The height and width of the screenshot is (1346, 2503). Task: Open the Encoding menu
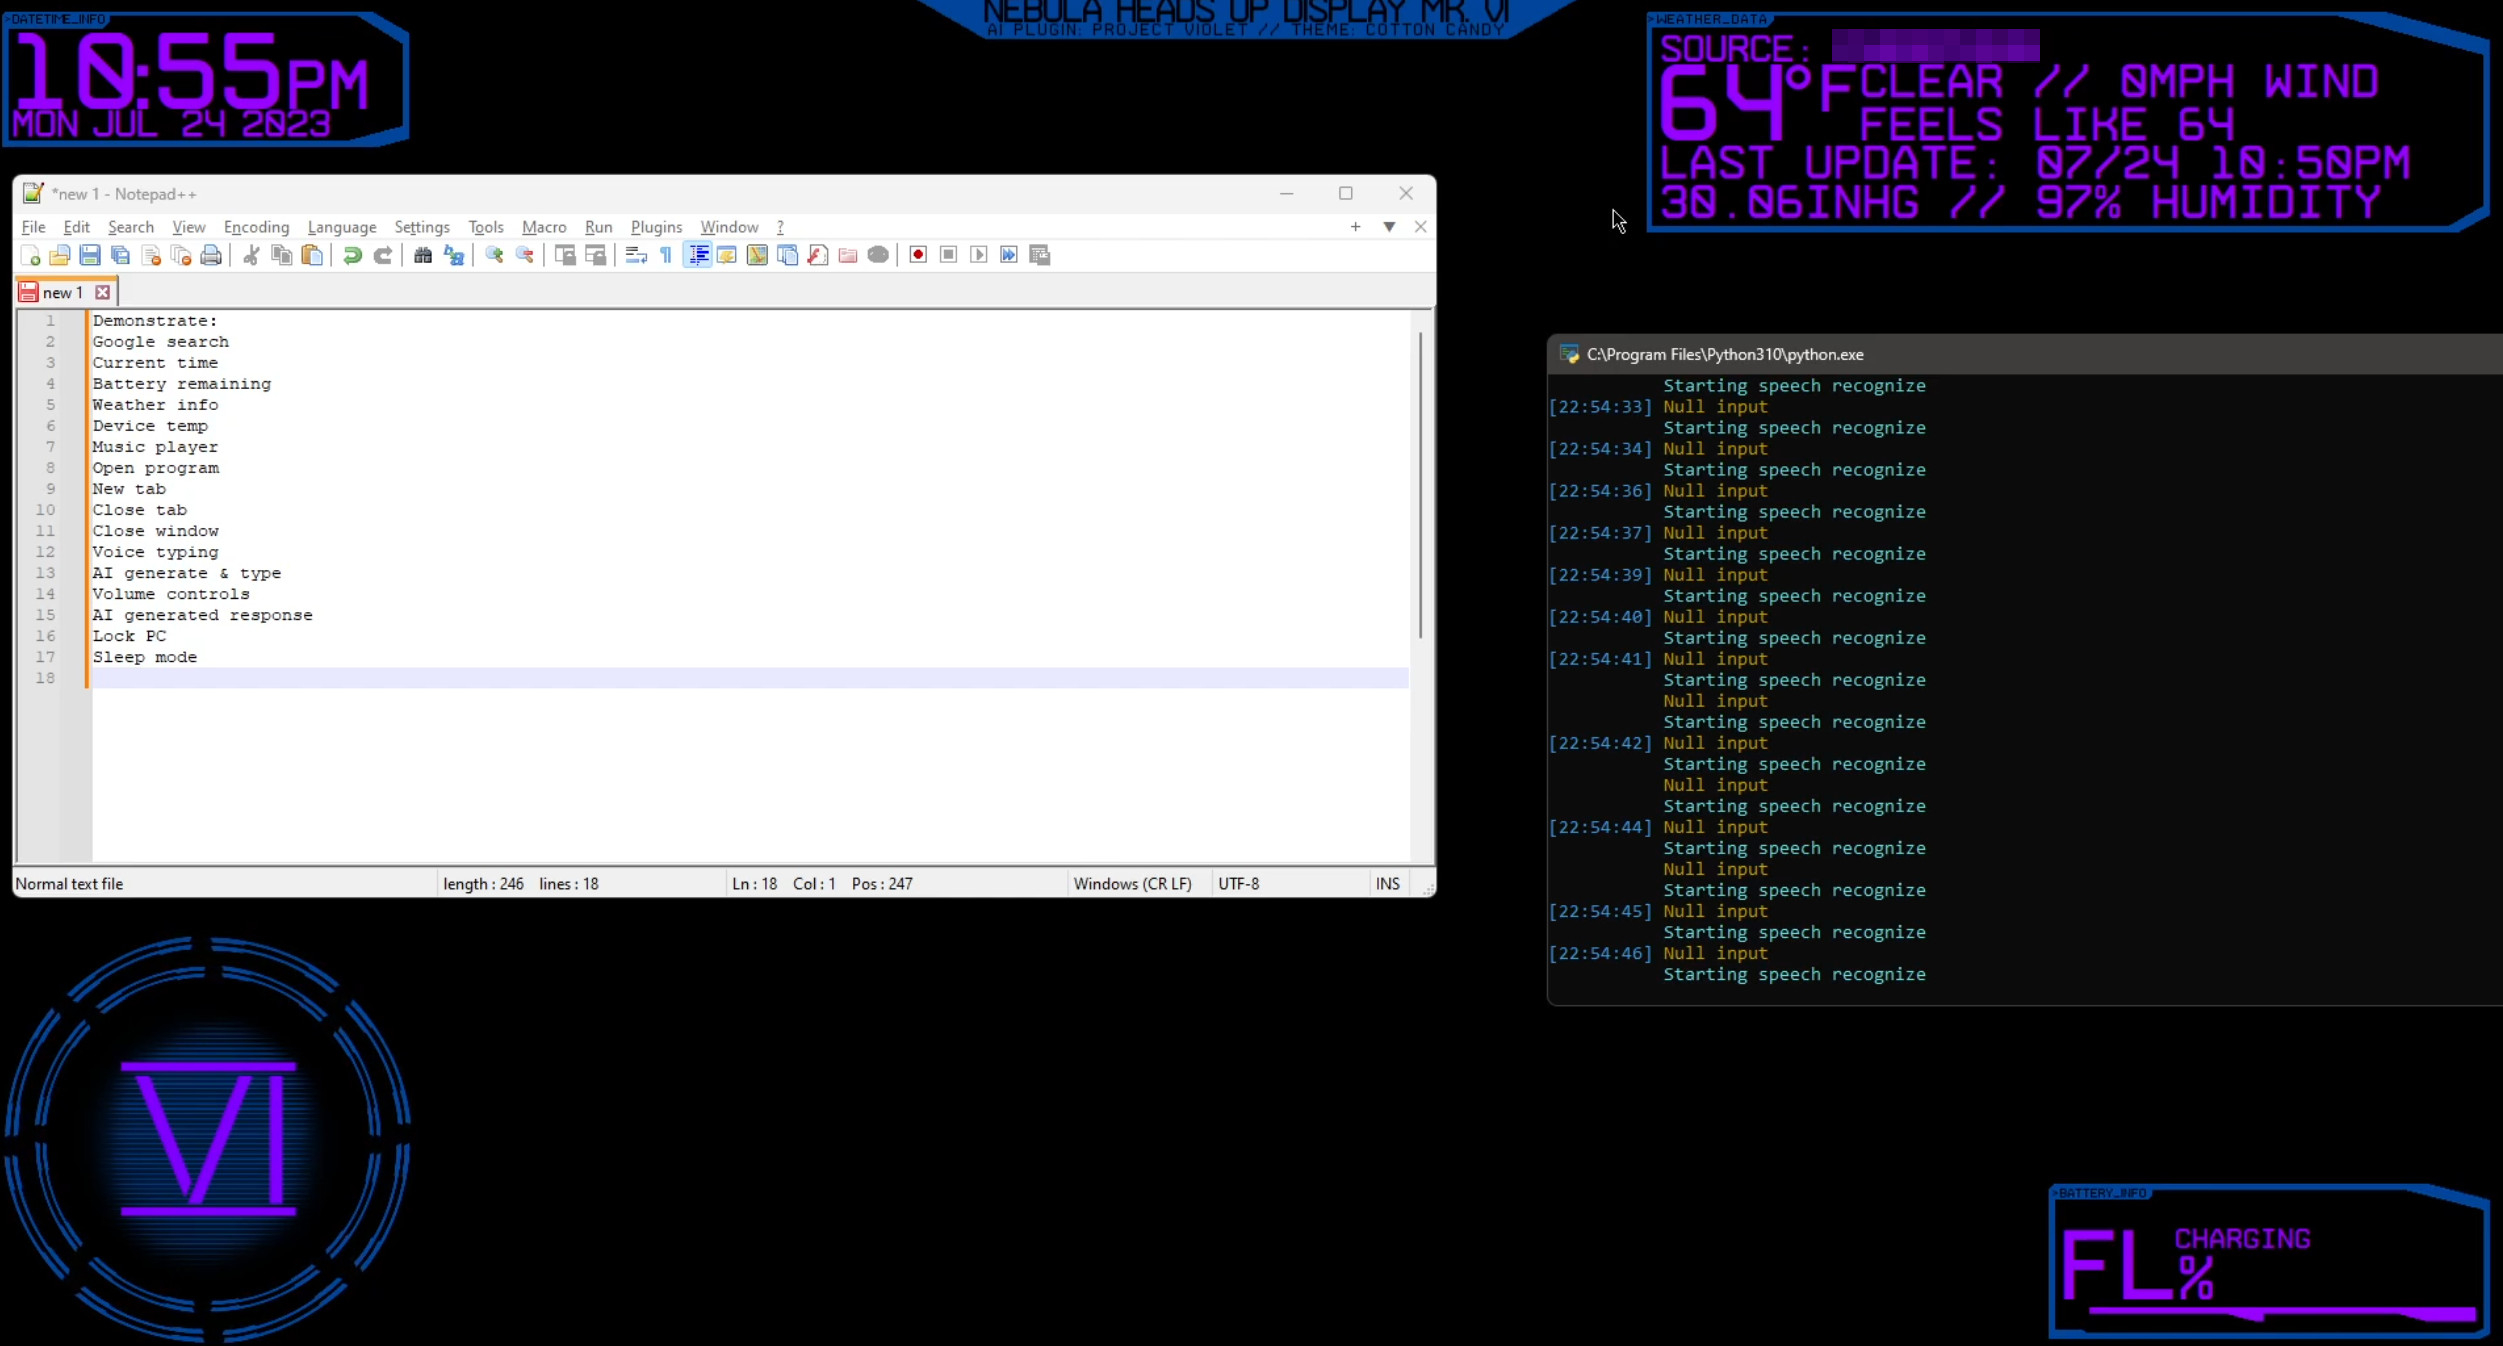(256, 227)
